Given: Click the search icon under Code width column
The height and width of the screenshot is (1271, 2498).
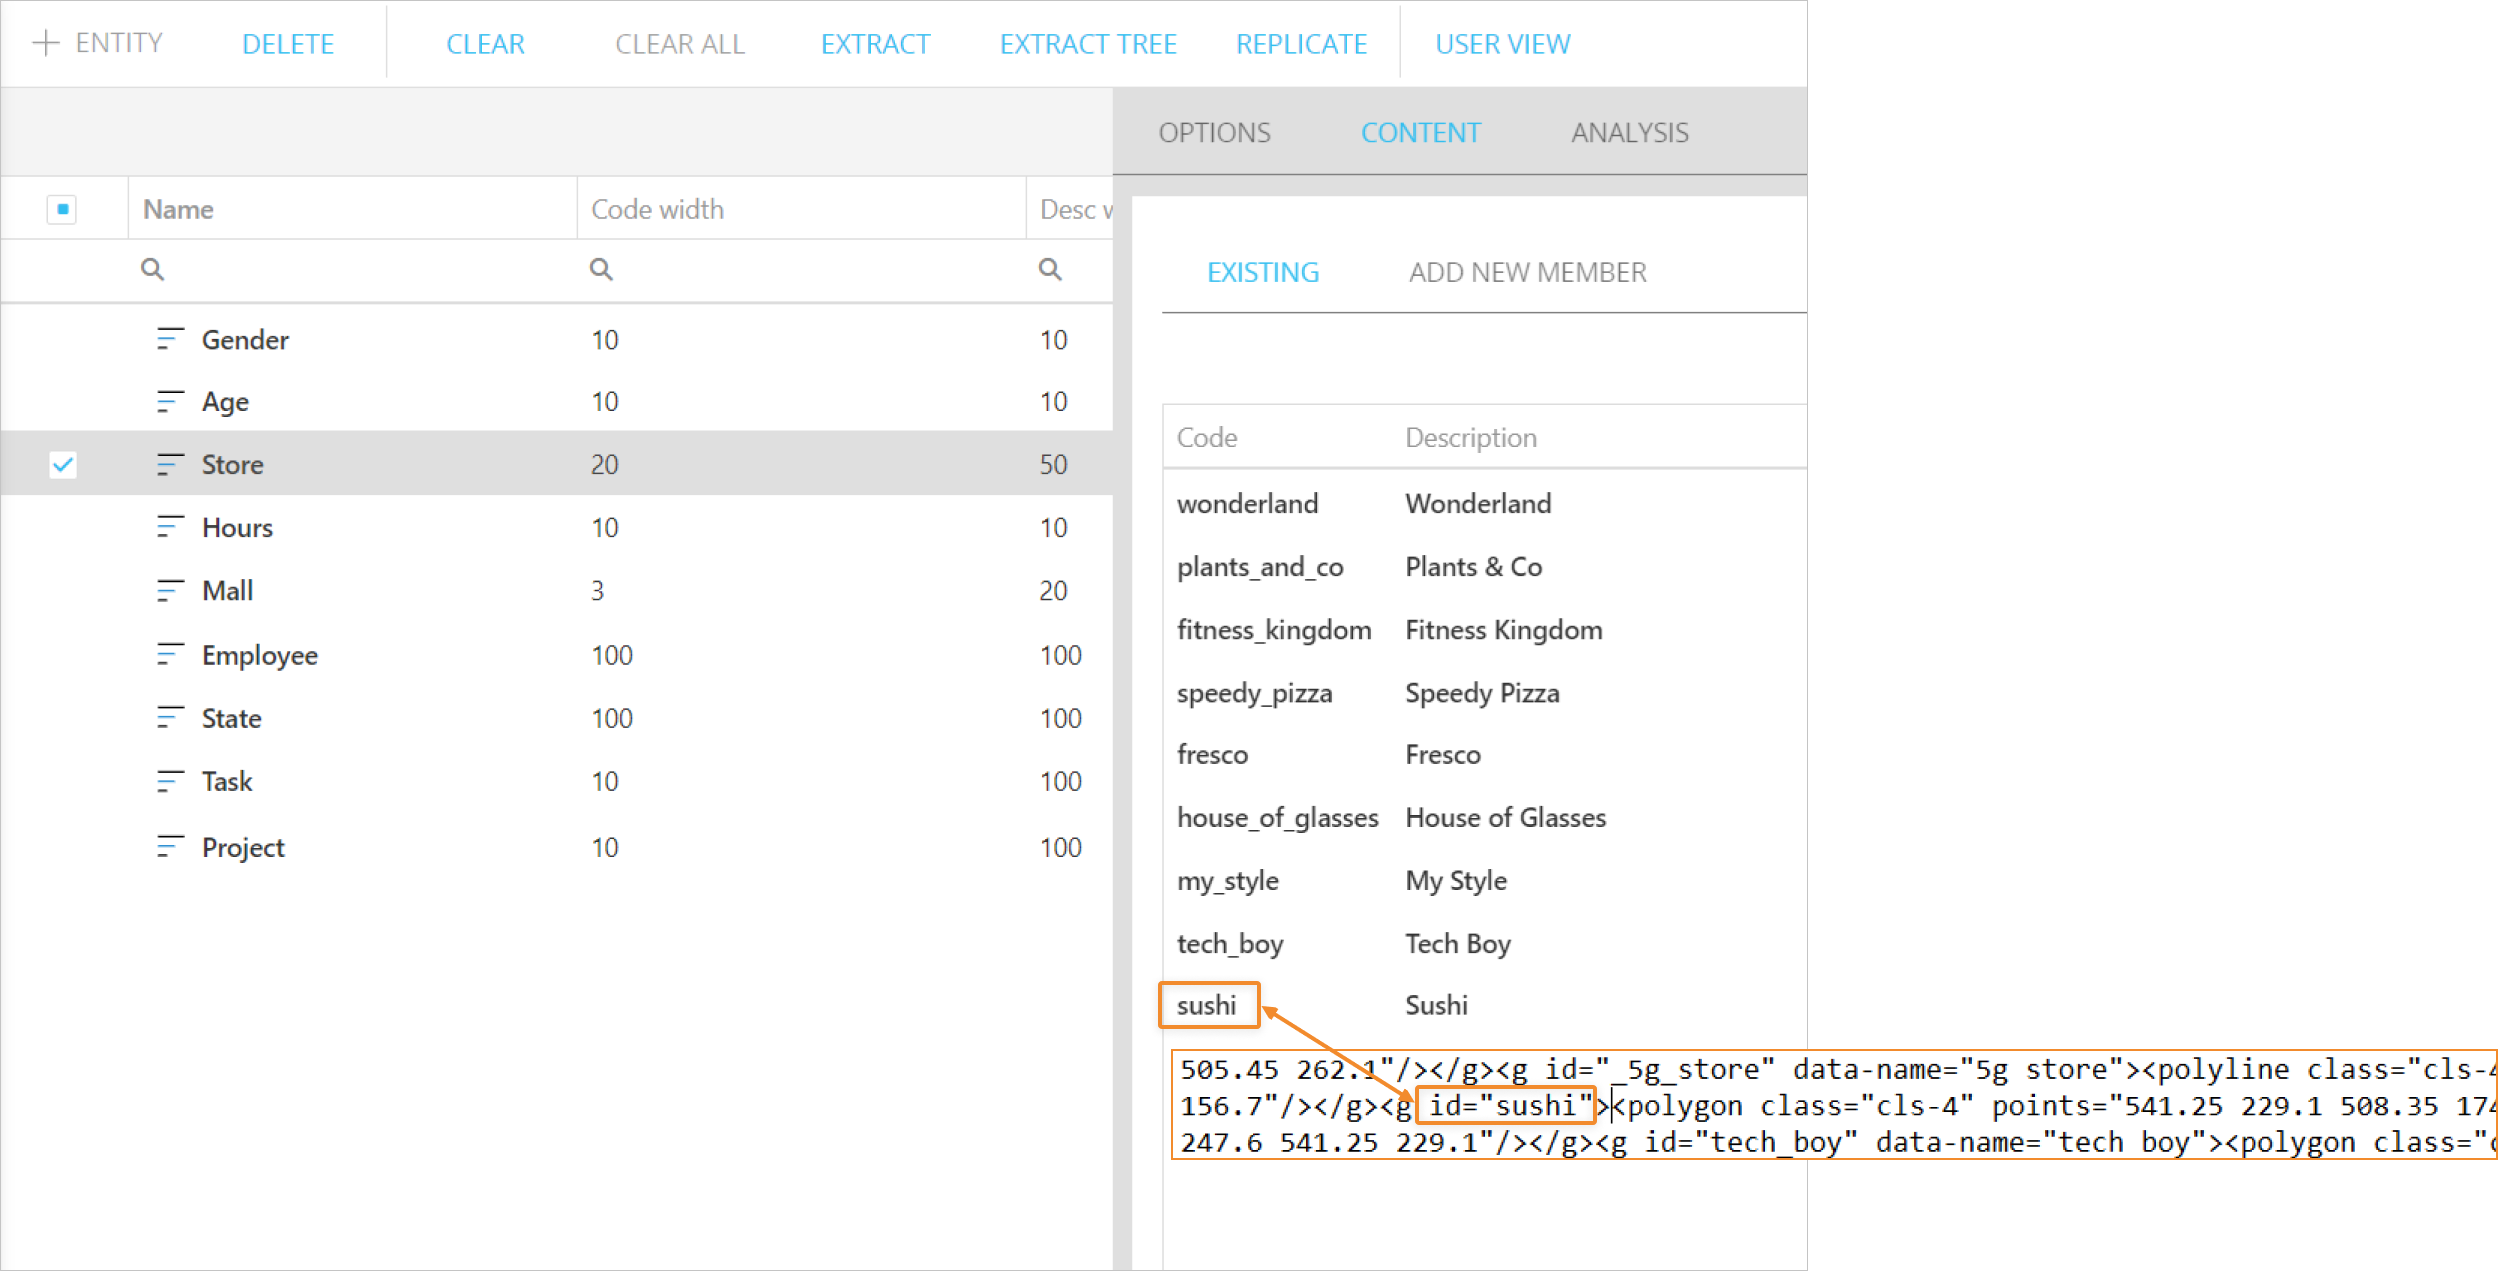Looking at the screenshot, I should click(601, 269).
